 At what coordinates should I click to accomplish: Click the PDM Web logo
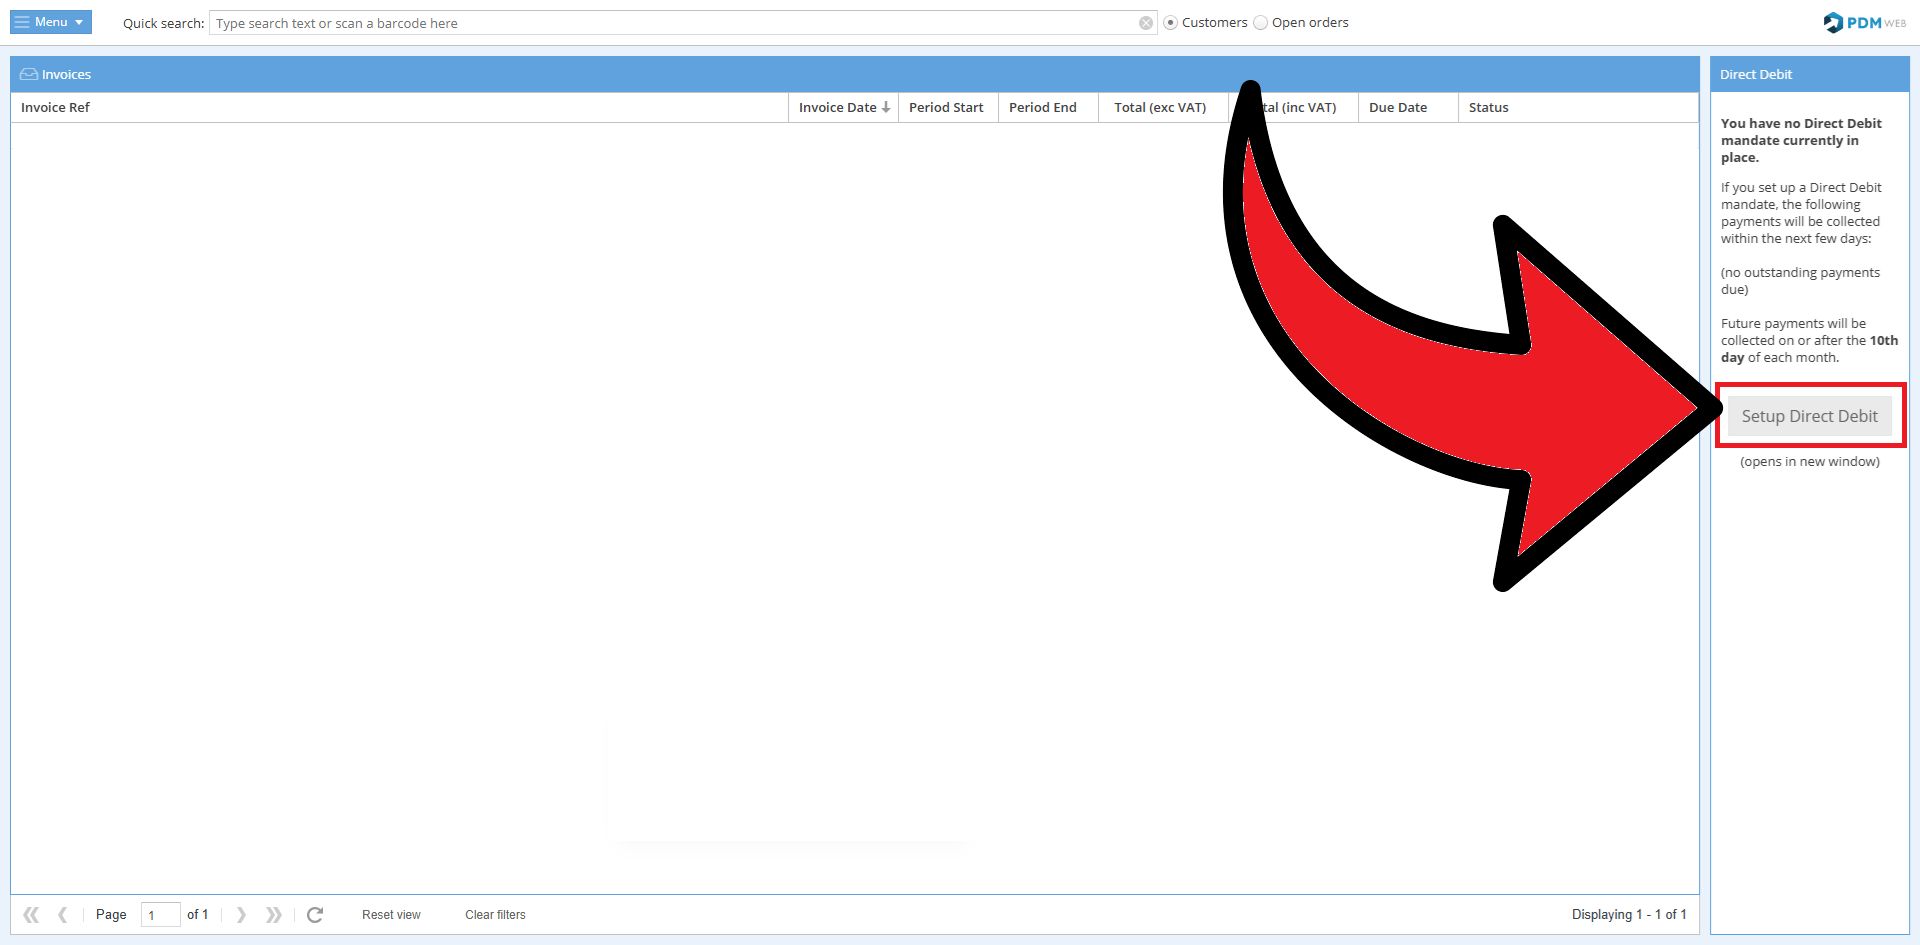(1864, 22)
